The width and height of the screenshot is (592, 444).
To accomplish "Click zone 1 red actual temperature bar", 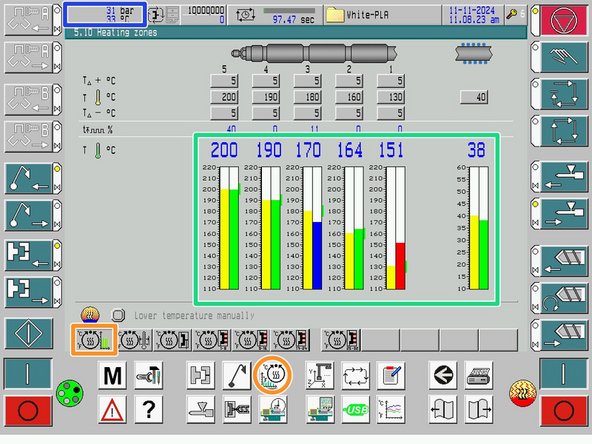I will [x=400, y=266].
